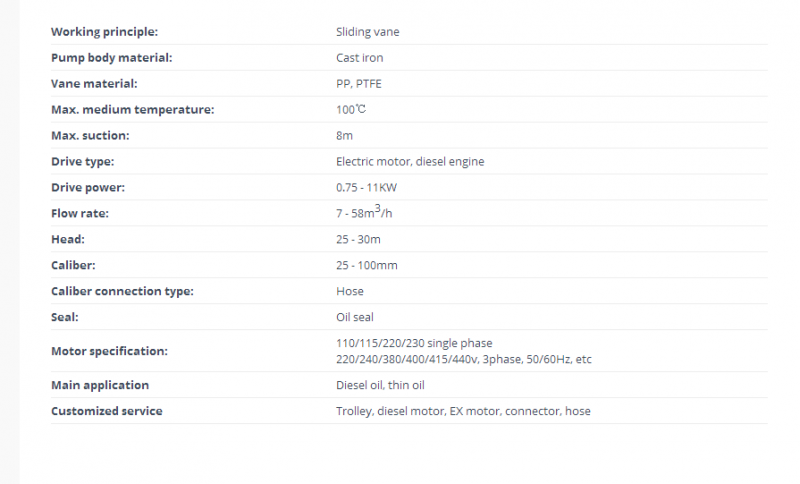Click the 'PP, PTFE' vane material value
The image size is (800, 484).
click(x=359, y=84)
